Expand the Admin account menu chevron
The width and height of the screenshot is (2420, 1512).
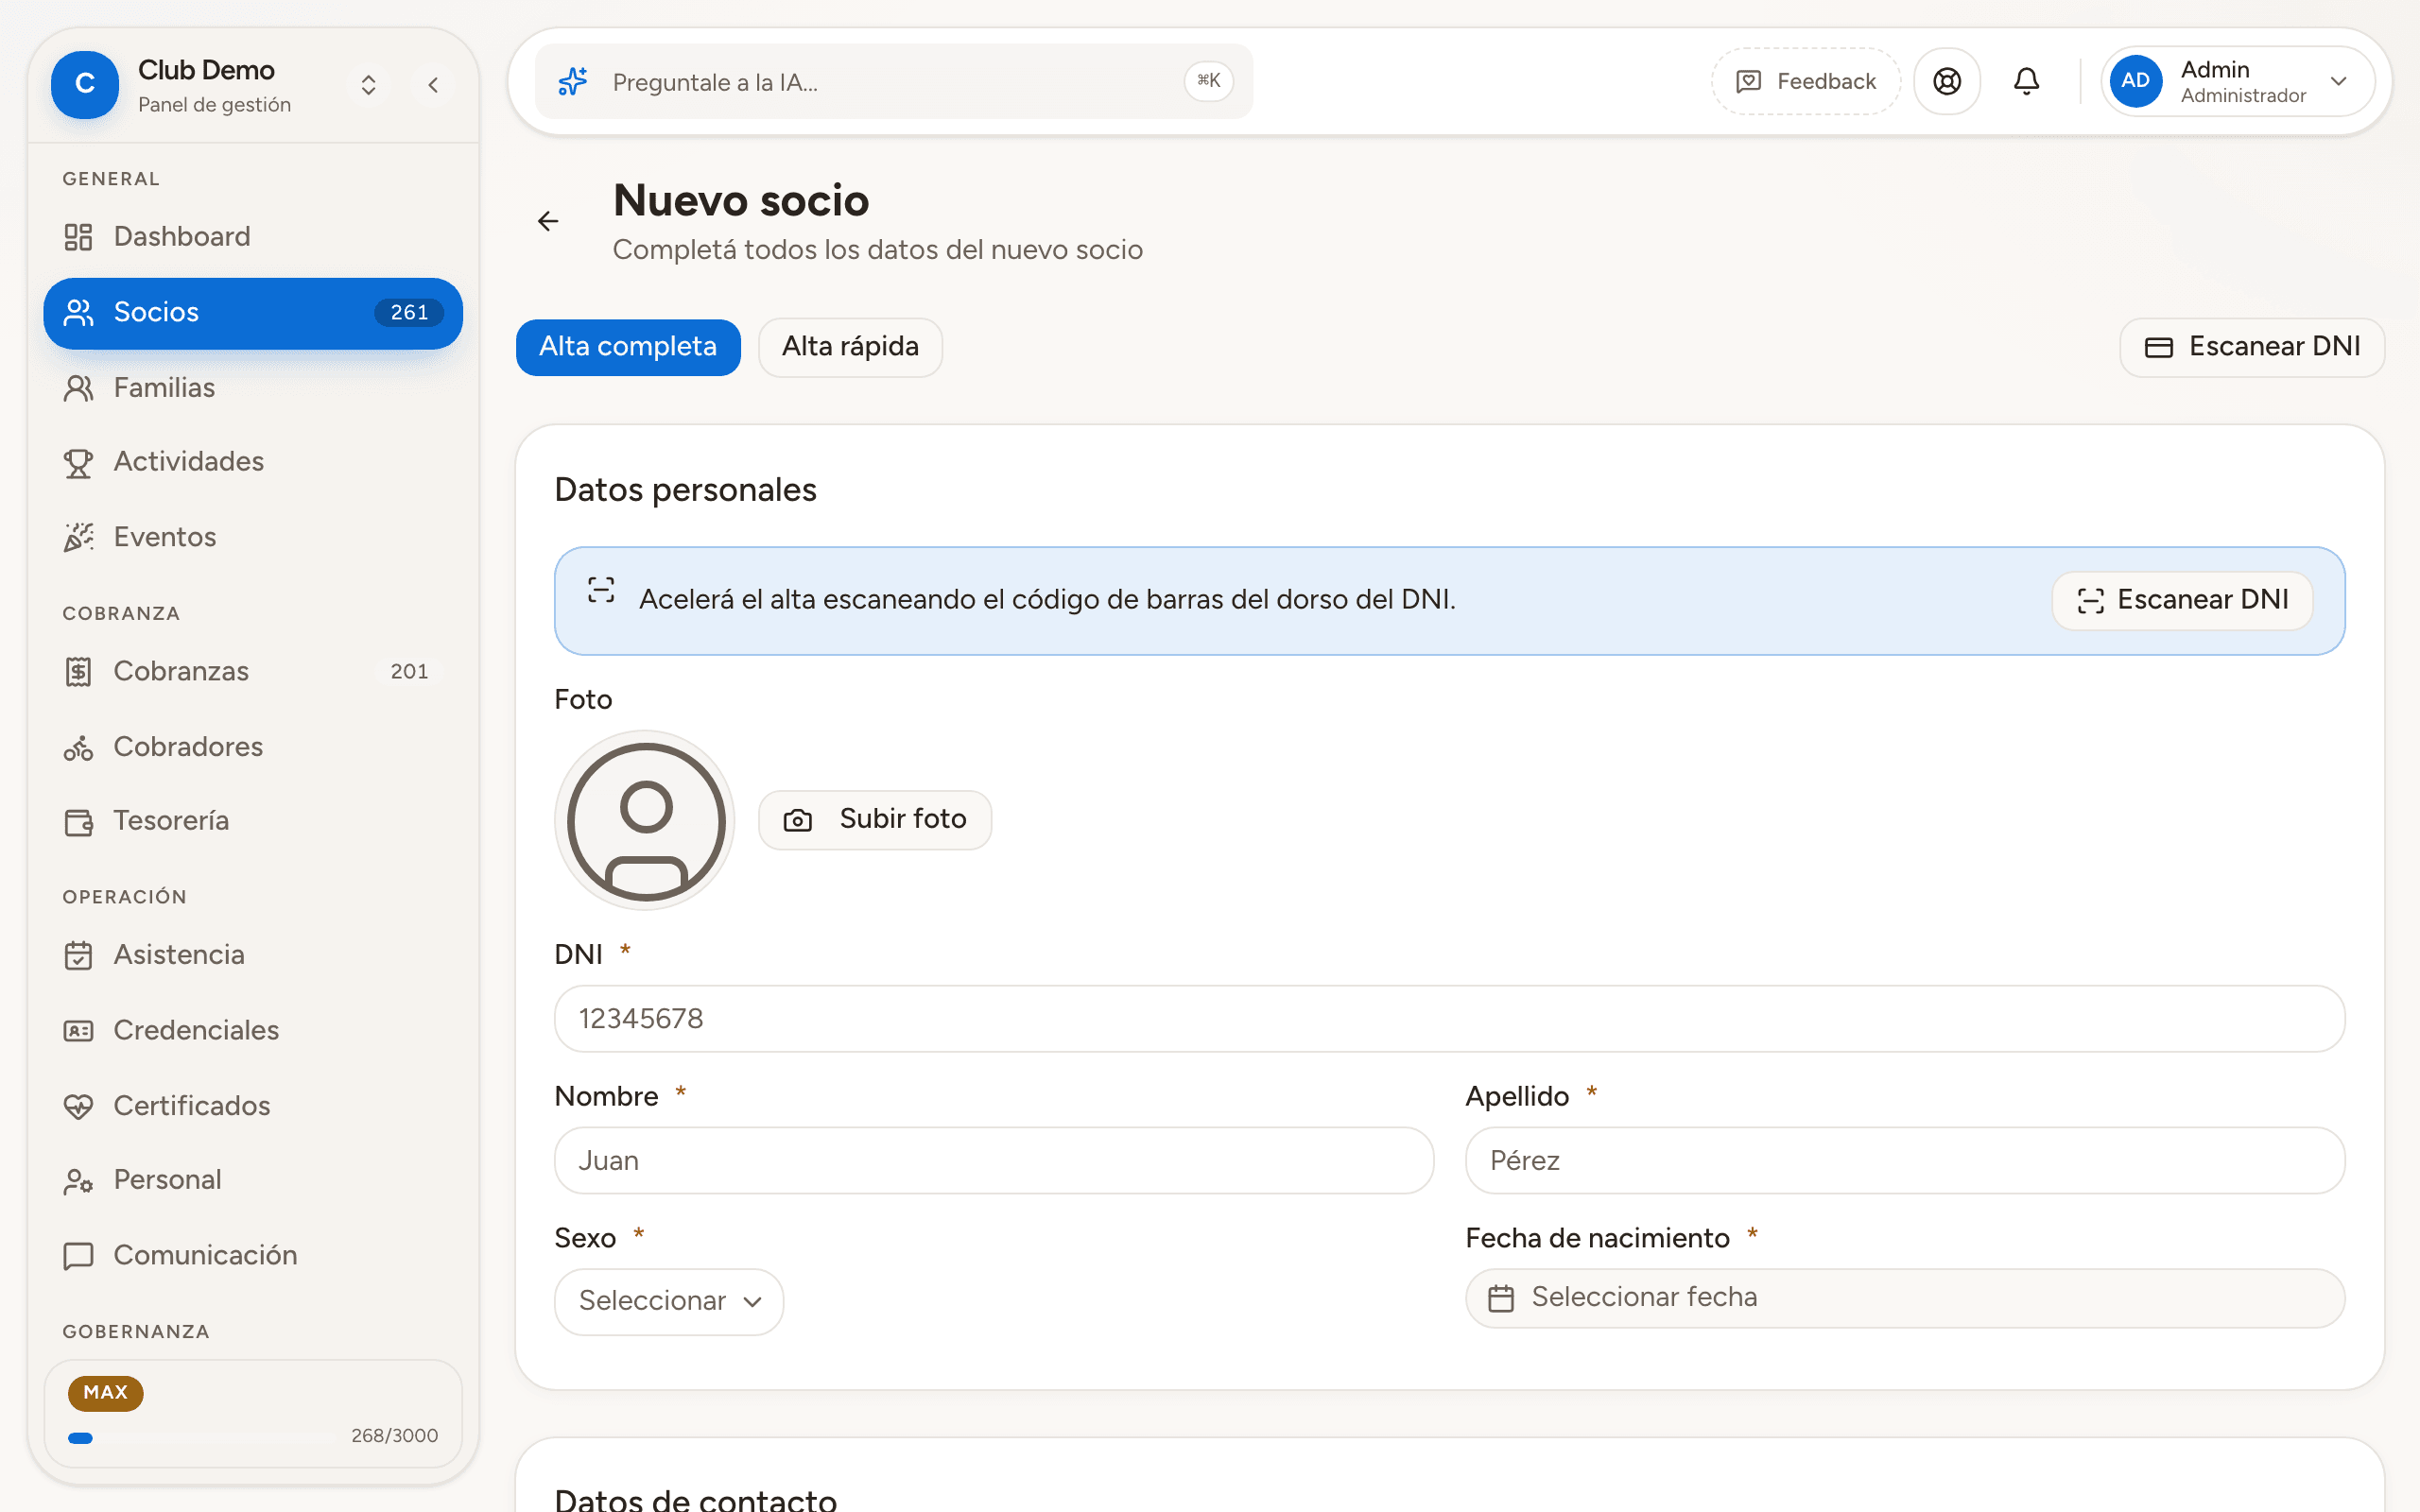click(x=2339, y=82)
